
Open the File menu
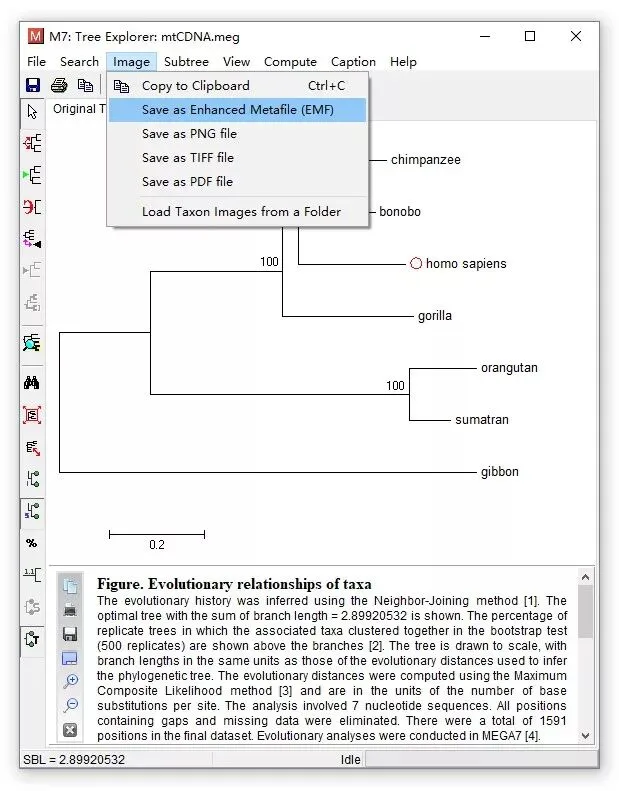click(x=36, y=62)
